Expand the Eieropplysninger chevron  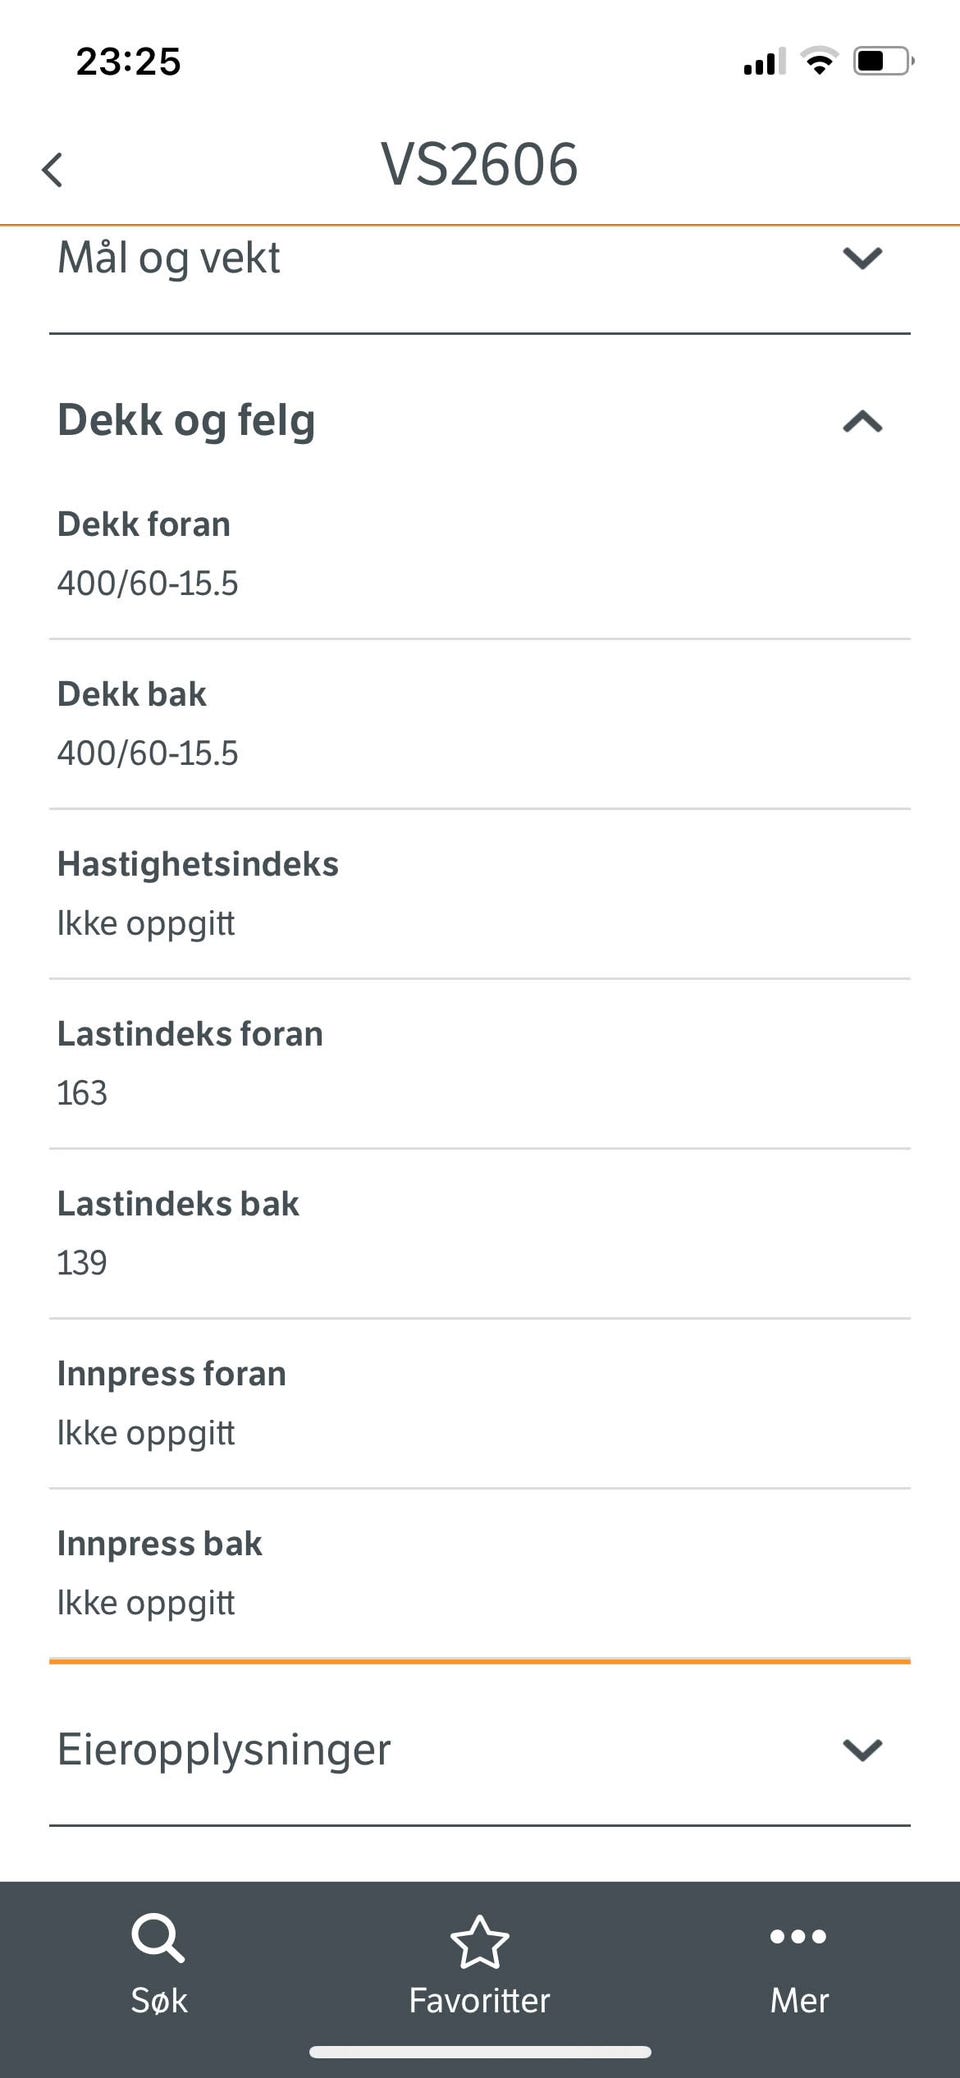tap(862, 1749)
